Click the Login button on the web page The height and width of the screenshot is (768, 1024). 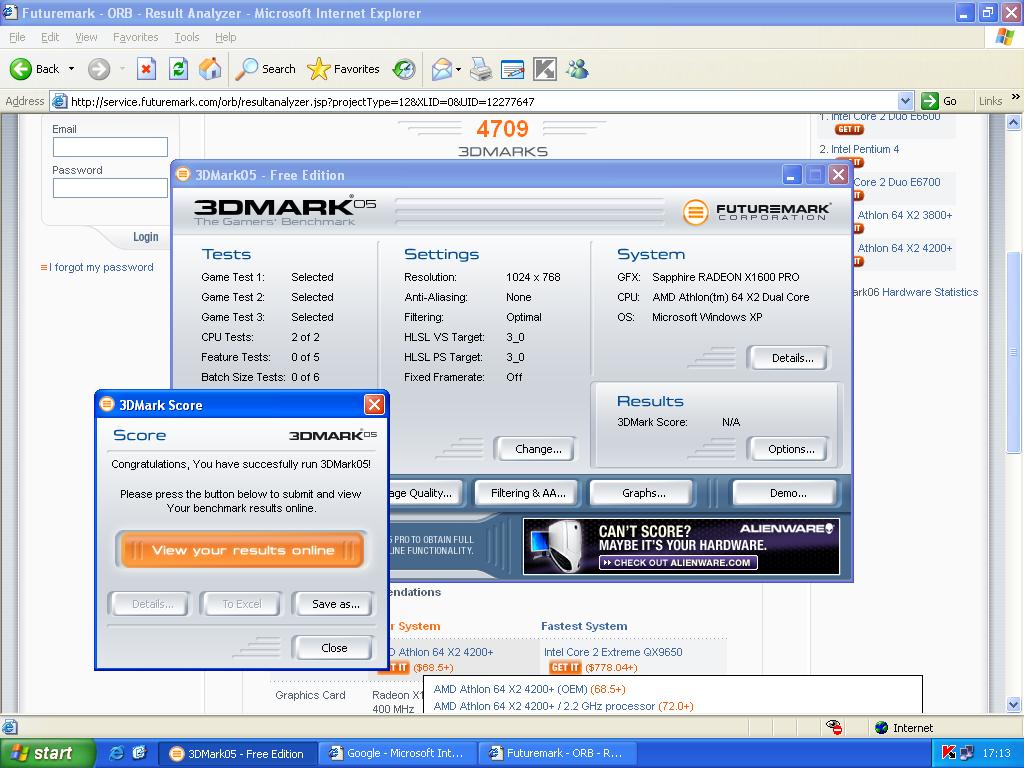point(146,236)
